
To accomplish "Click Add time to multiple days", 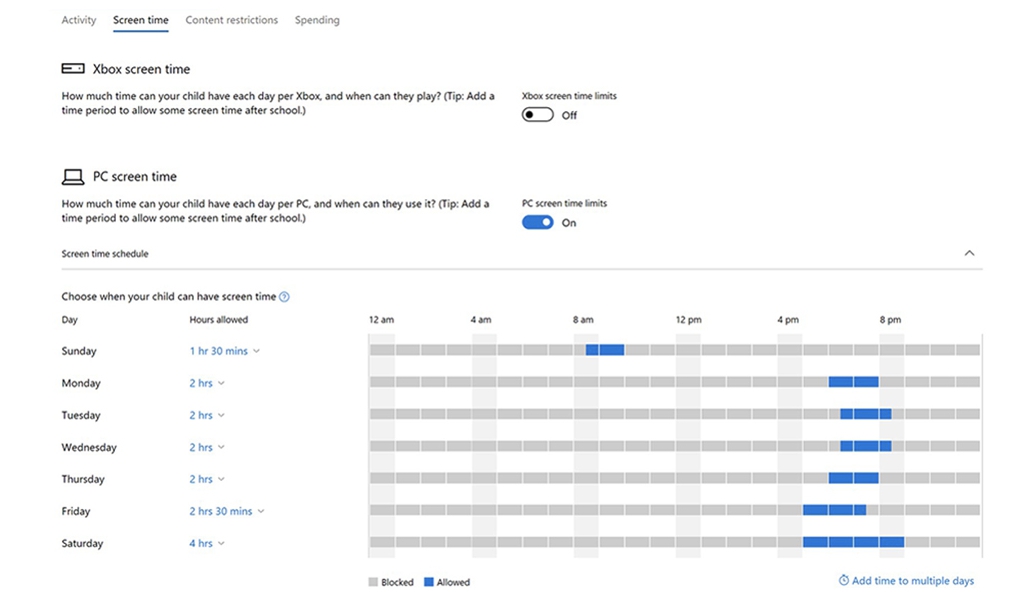I will [x=906, y=580].
